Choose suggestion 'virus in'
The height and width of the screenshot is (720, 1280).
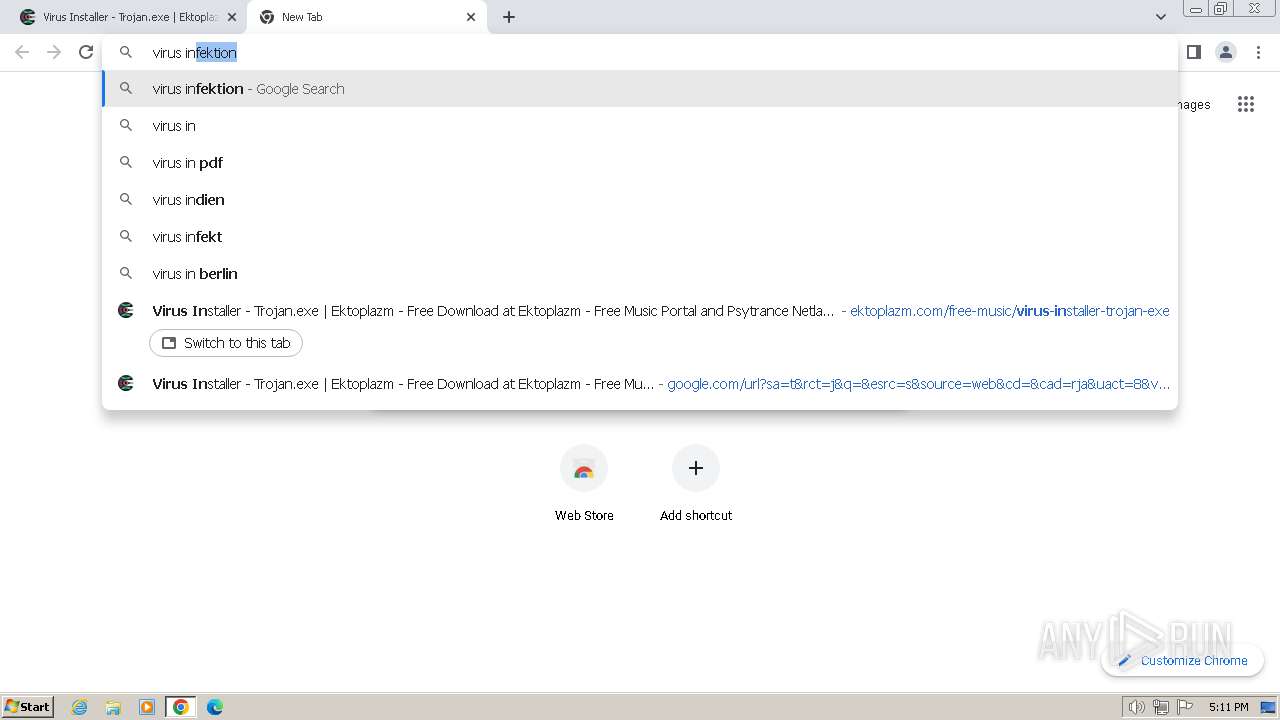tap(640, 126)
